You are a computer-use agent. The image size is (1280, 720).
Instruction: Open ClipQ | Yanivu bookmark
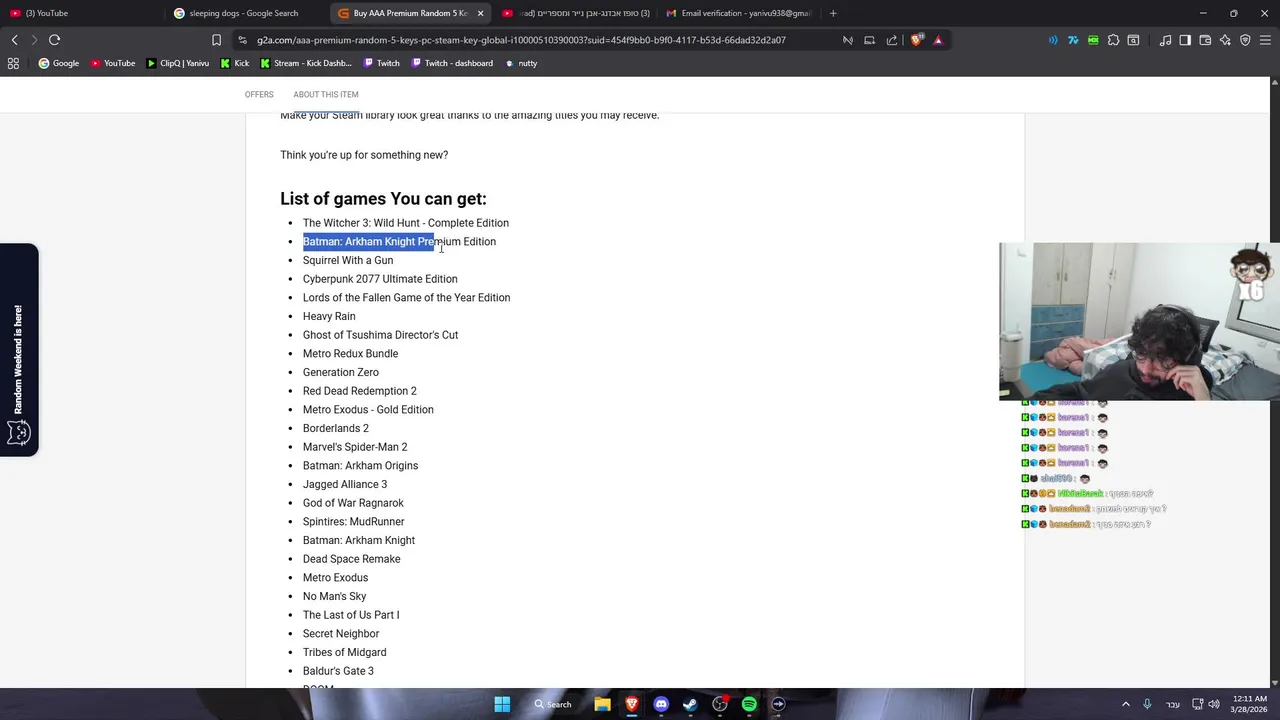(178, 63)
